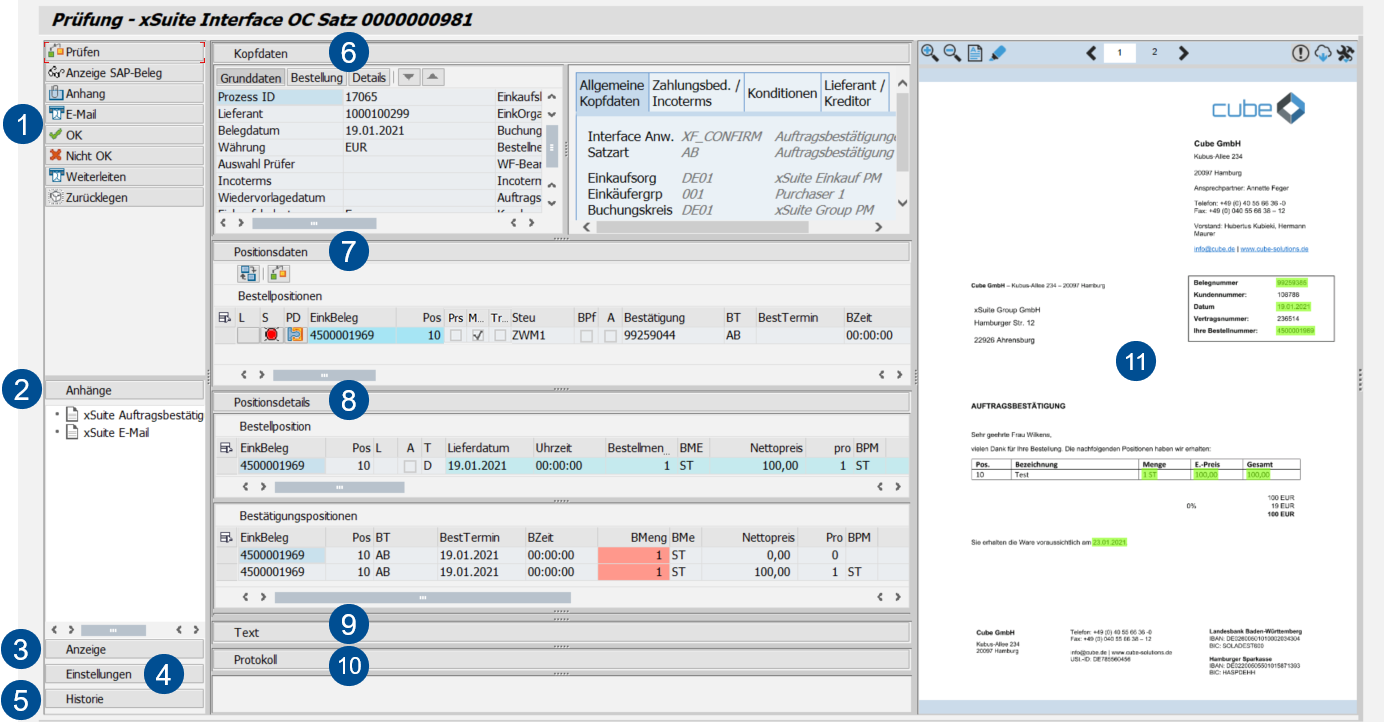Click the PD workflow icon in the Bestellpositionen row
This screenshot has height=722, width=1384.
[295, 335]
